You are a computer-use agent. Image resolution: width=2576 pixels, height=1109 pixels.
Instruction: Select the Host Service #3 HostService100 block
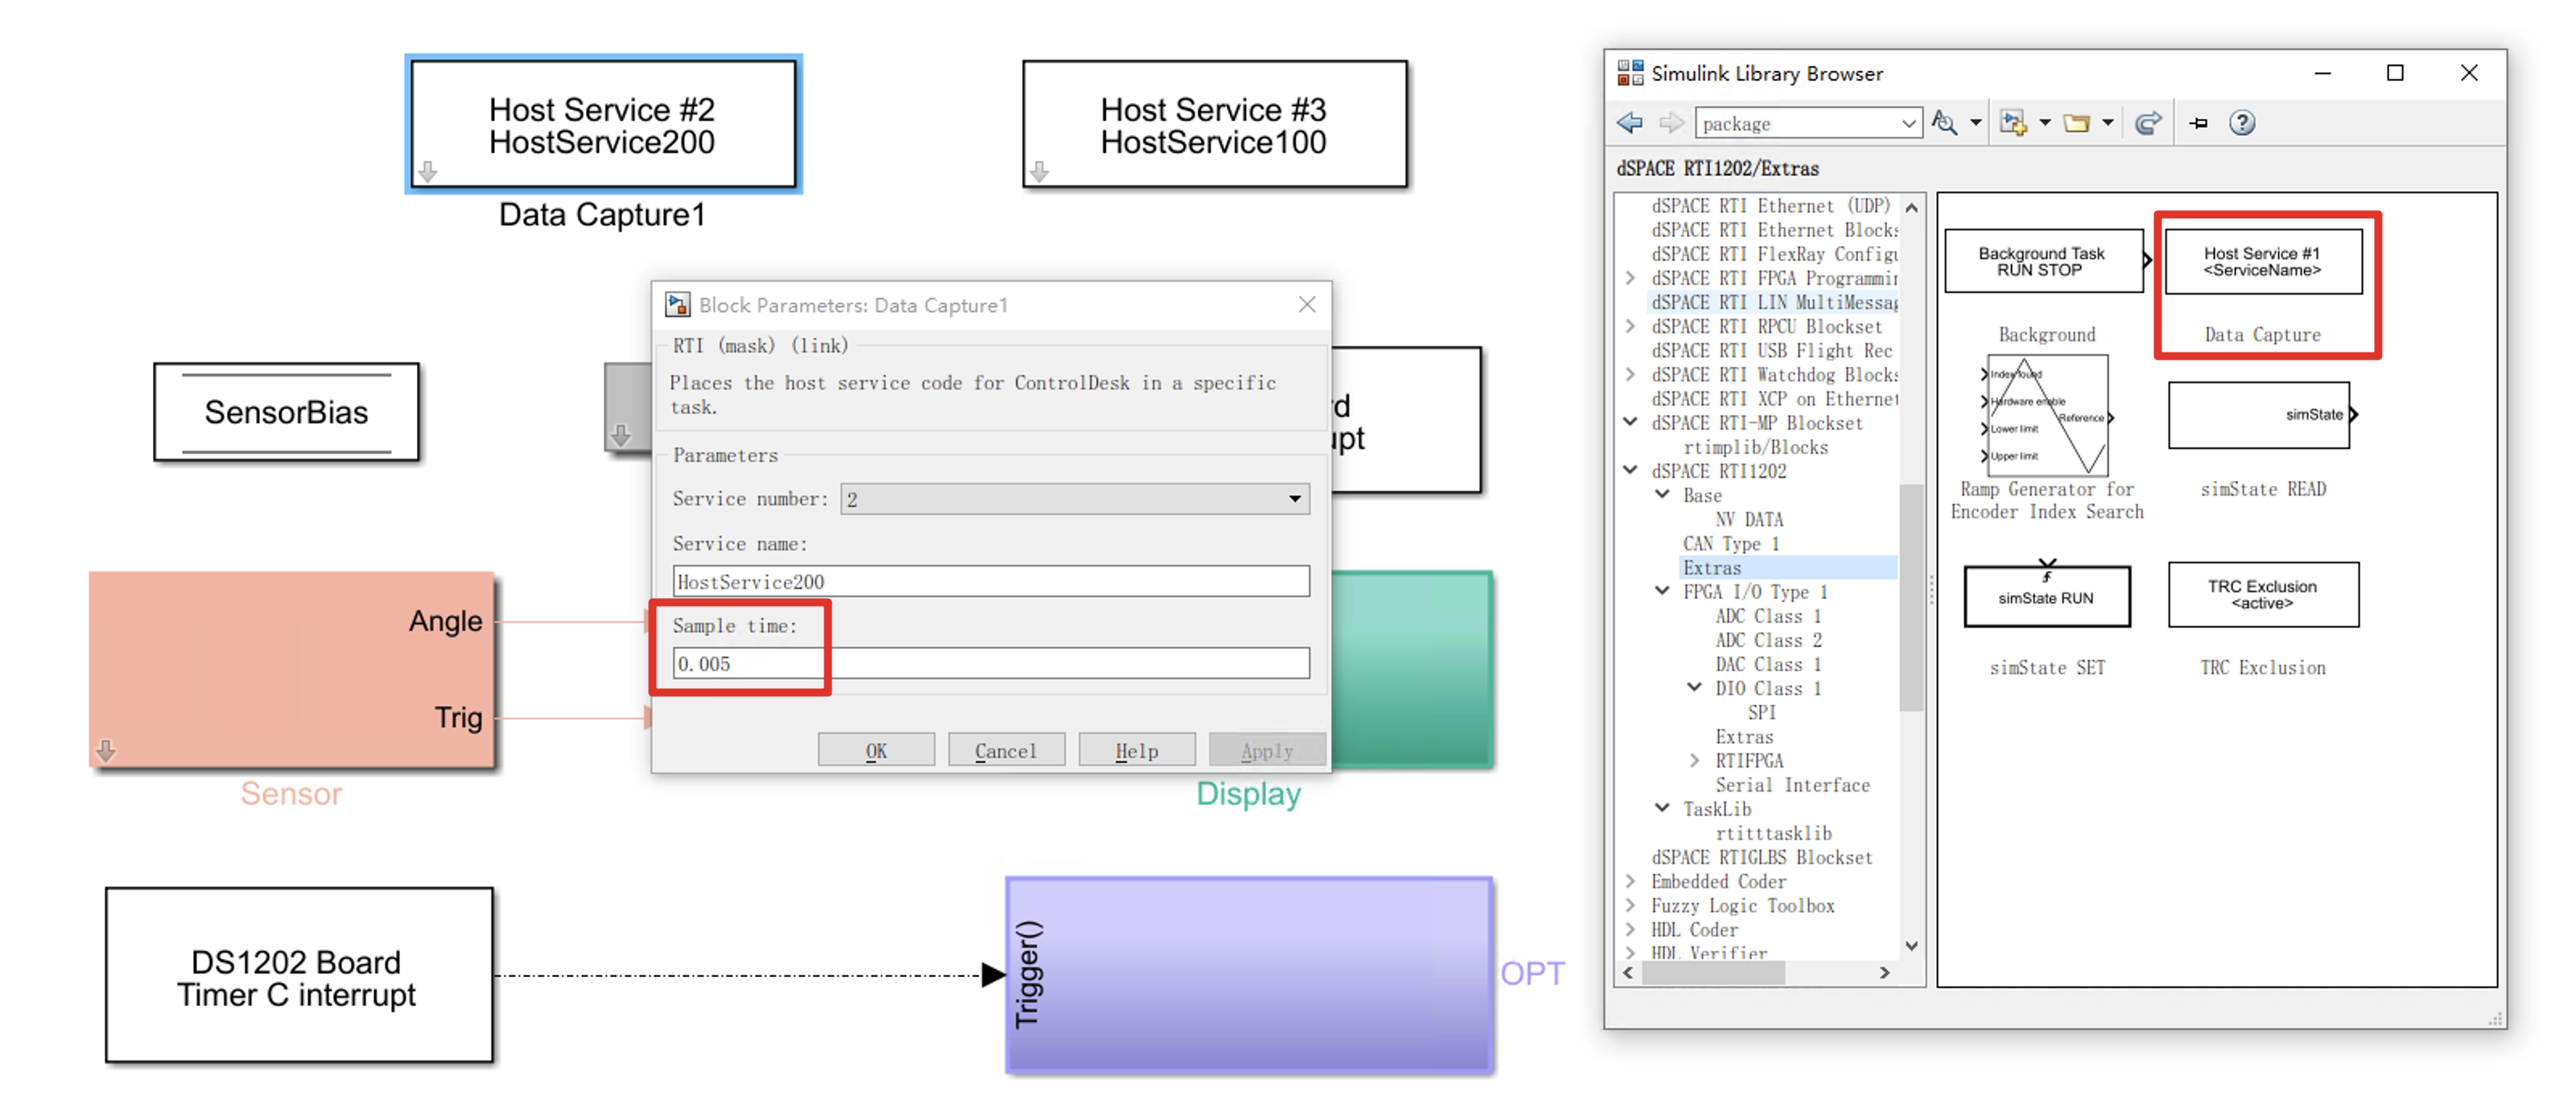(x=1214, y=124)
